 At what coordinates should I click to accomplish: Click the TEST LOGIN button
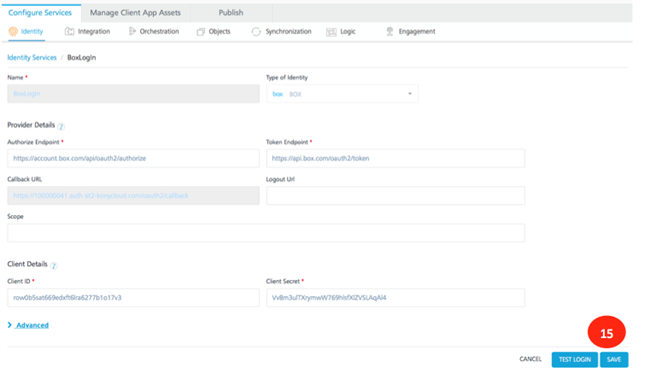click(x=575, y=360)
